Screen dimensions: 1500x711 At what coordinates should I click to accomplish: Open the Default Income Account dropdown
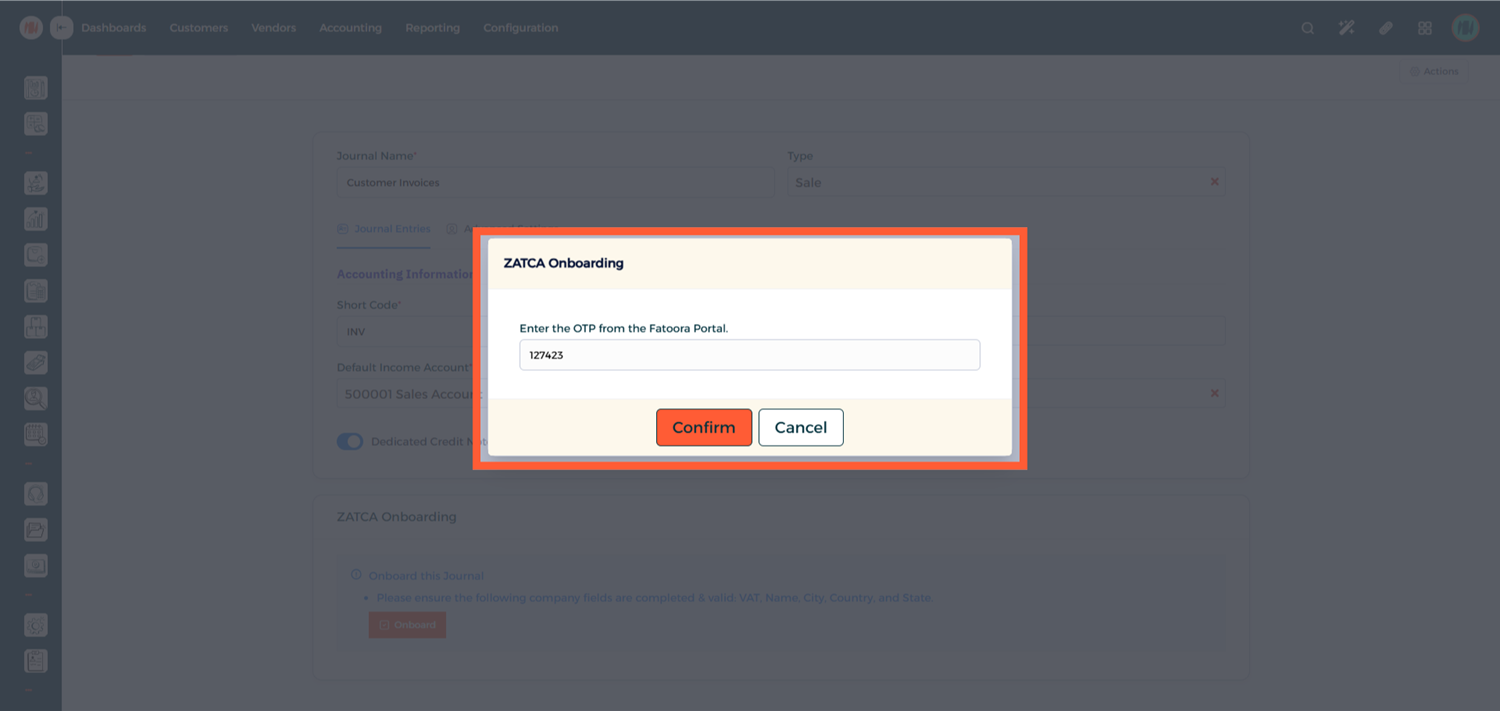click(410, 394)
